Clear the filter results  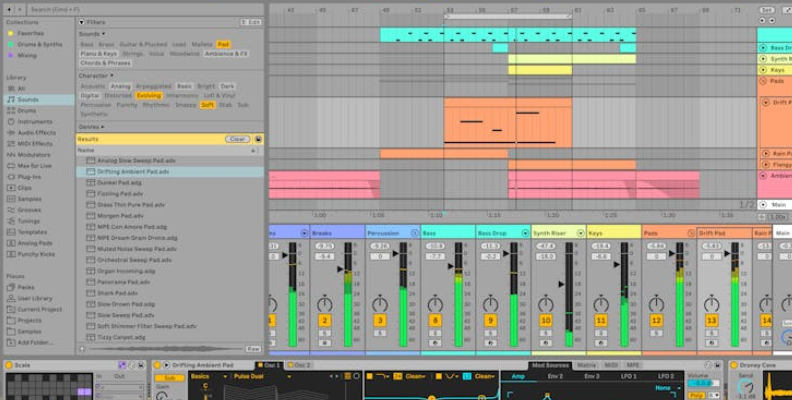coord(237,139)
